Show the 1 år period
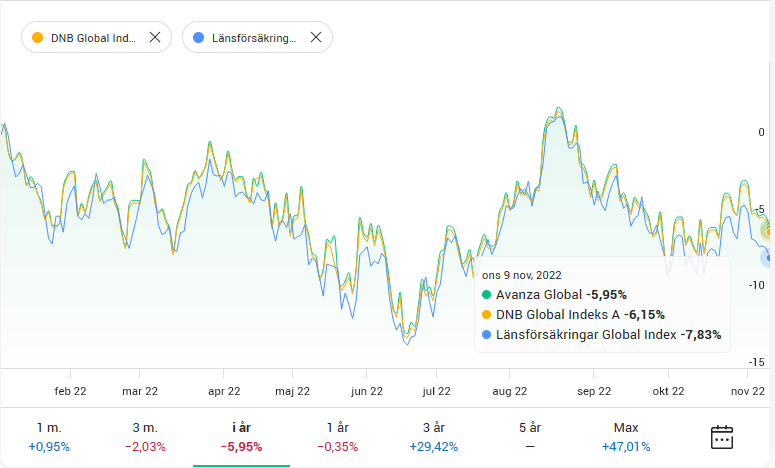 pos(337,437)
